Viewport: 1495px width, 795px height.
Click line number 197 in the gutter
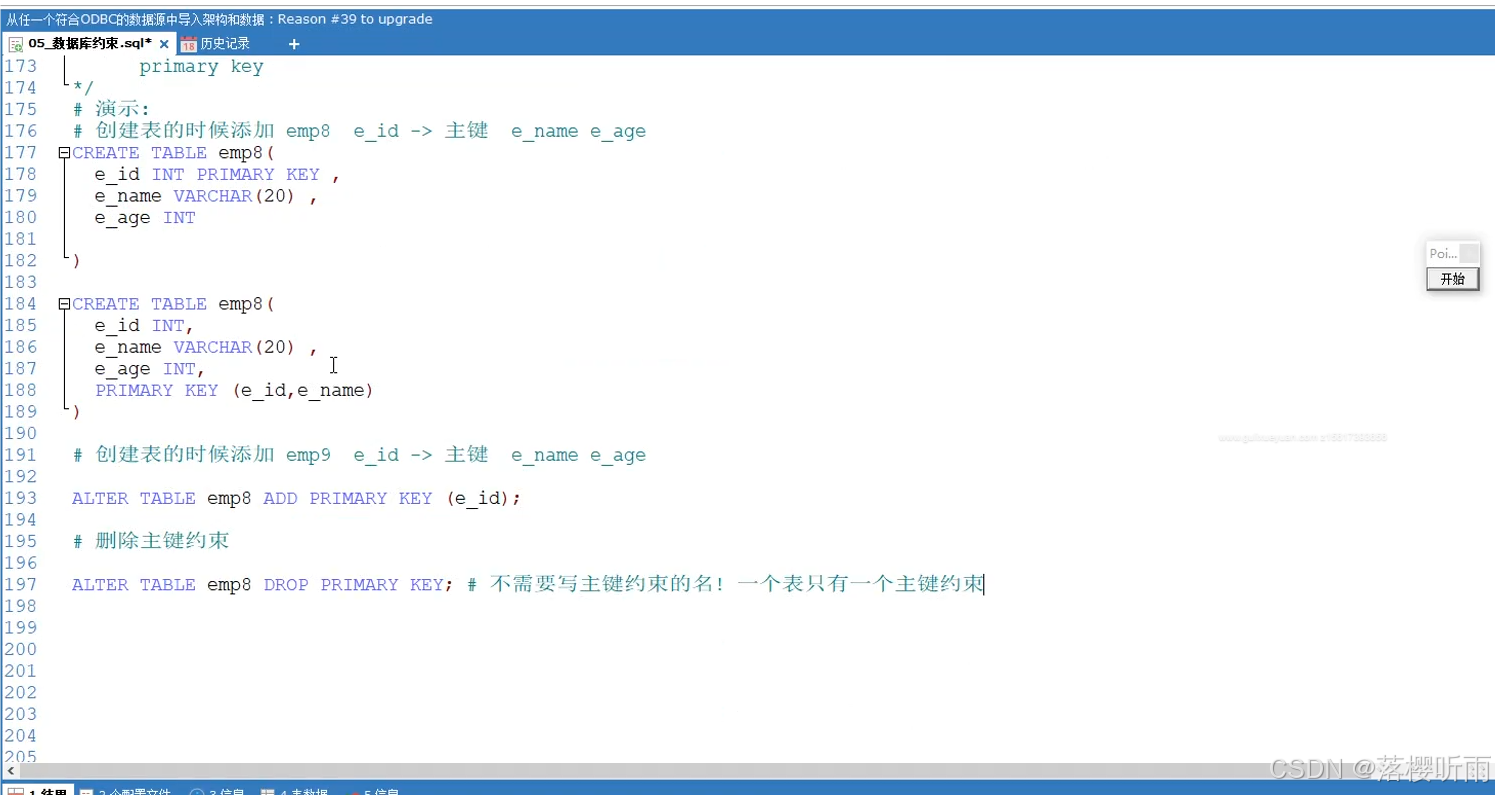20,585
